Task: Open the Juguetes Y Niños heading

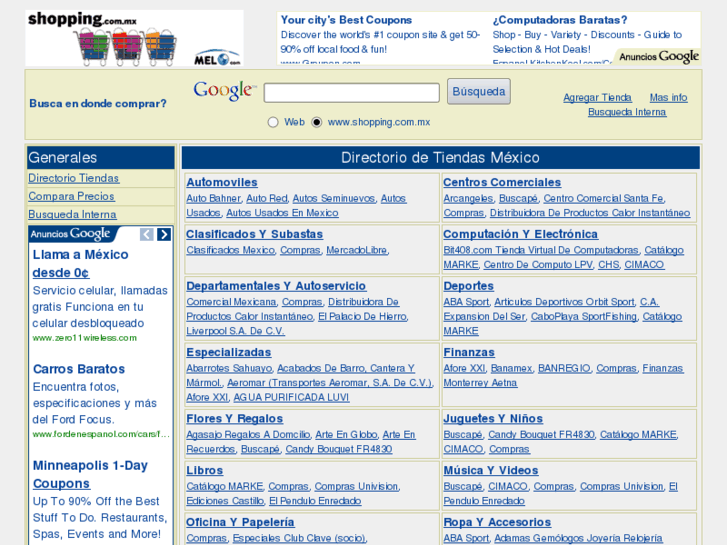Action: (493, 418)
